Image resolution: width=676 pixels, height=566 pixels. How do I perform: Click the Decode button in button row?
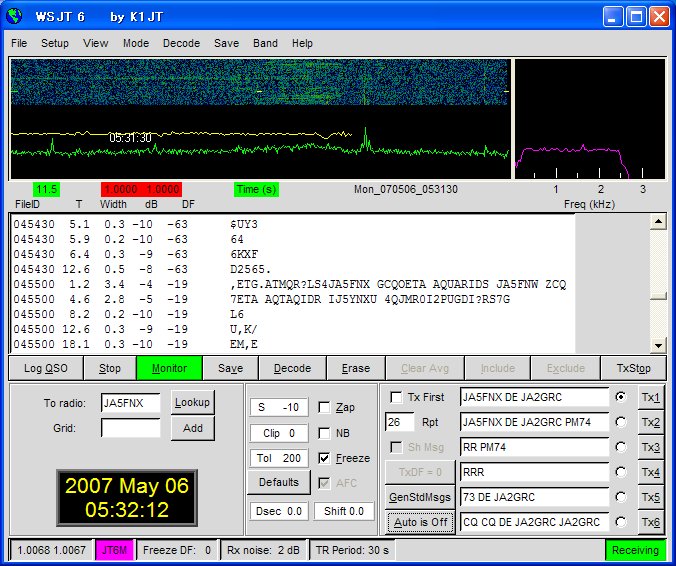click(x=292, y=369)
